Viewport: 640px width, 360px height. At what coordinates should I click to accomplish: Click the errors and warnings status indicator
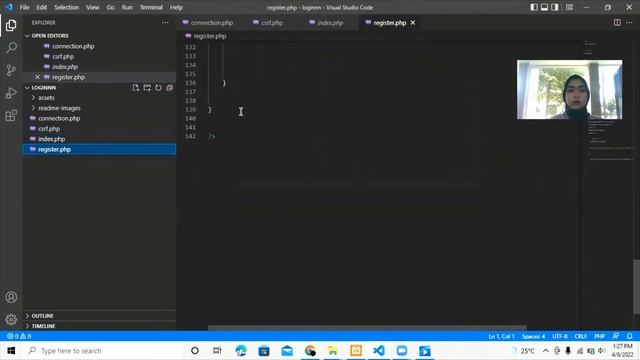point(19,336)
